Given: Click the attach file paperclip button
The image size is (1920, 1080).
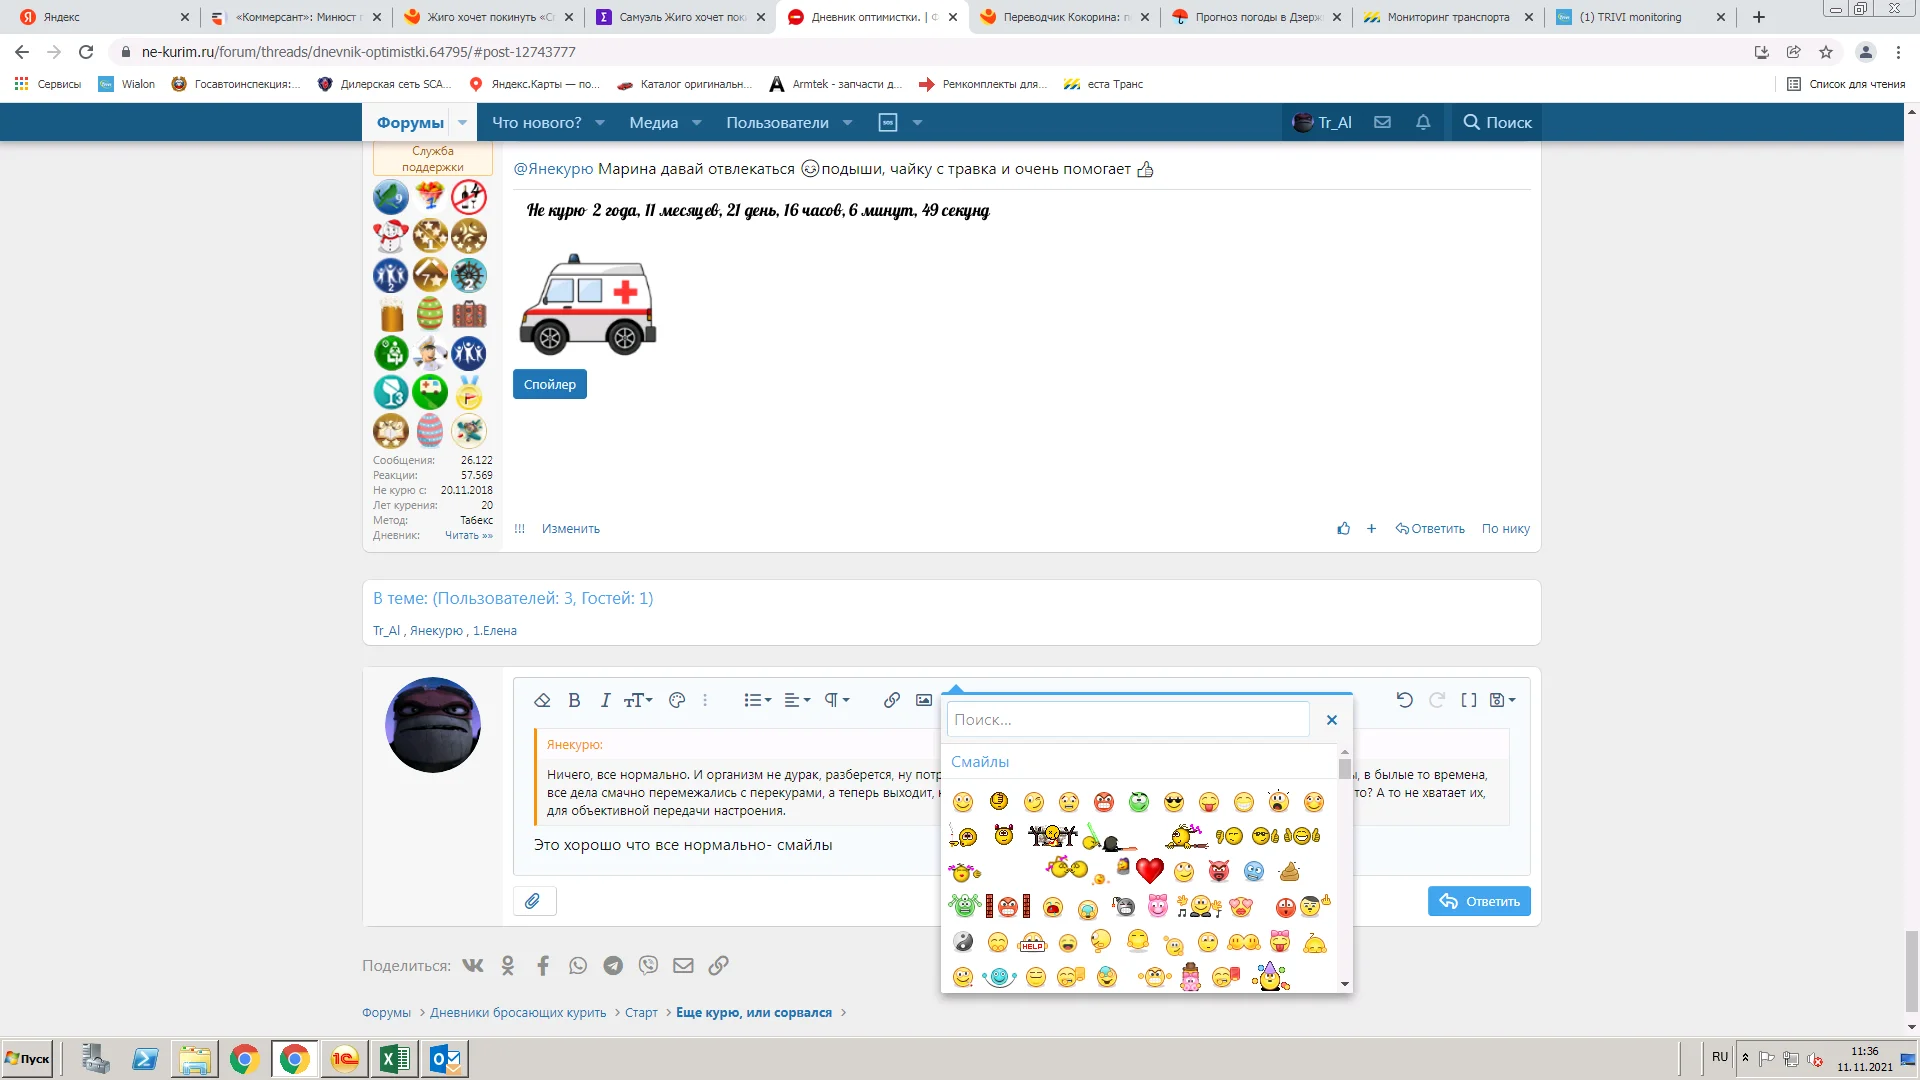Looking at the screenshot, I should [x=534, y=901].
